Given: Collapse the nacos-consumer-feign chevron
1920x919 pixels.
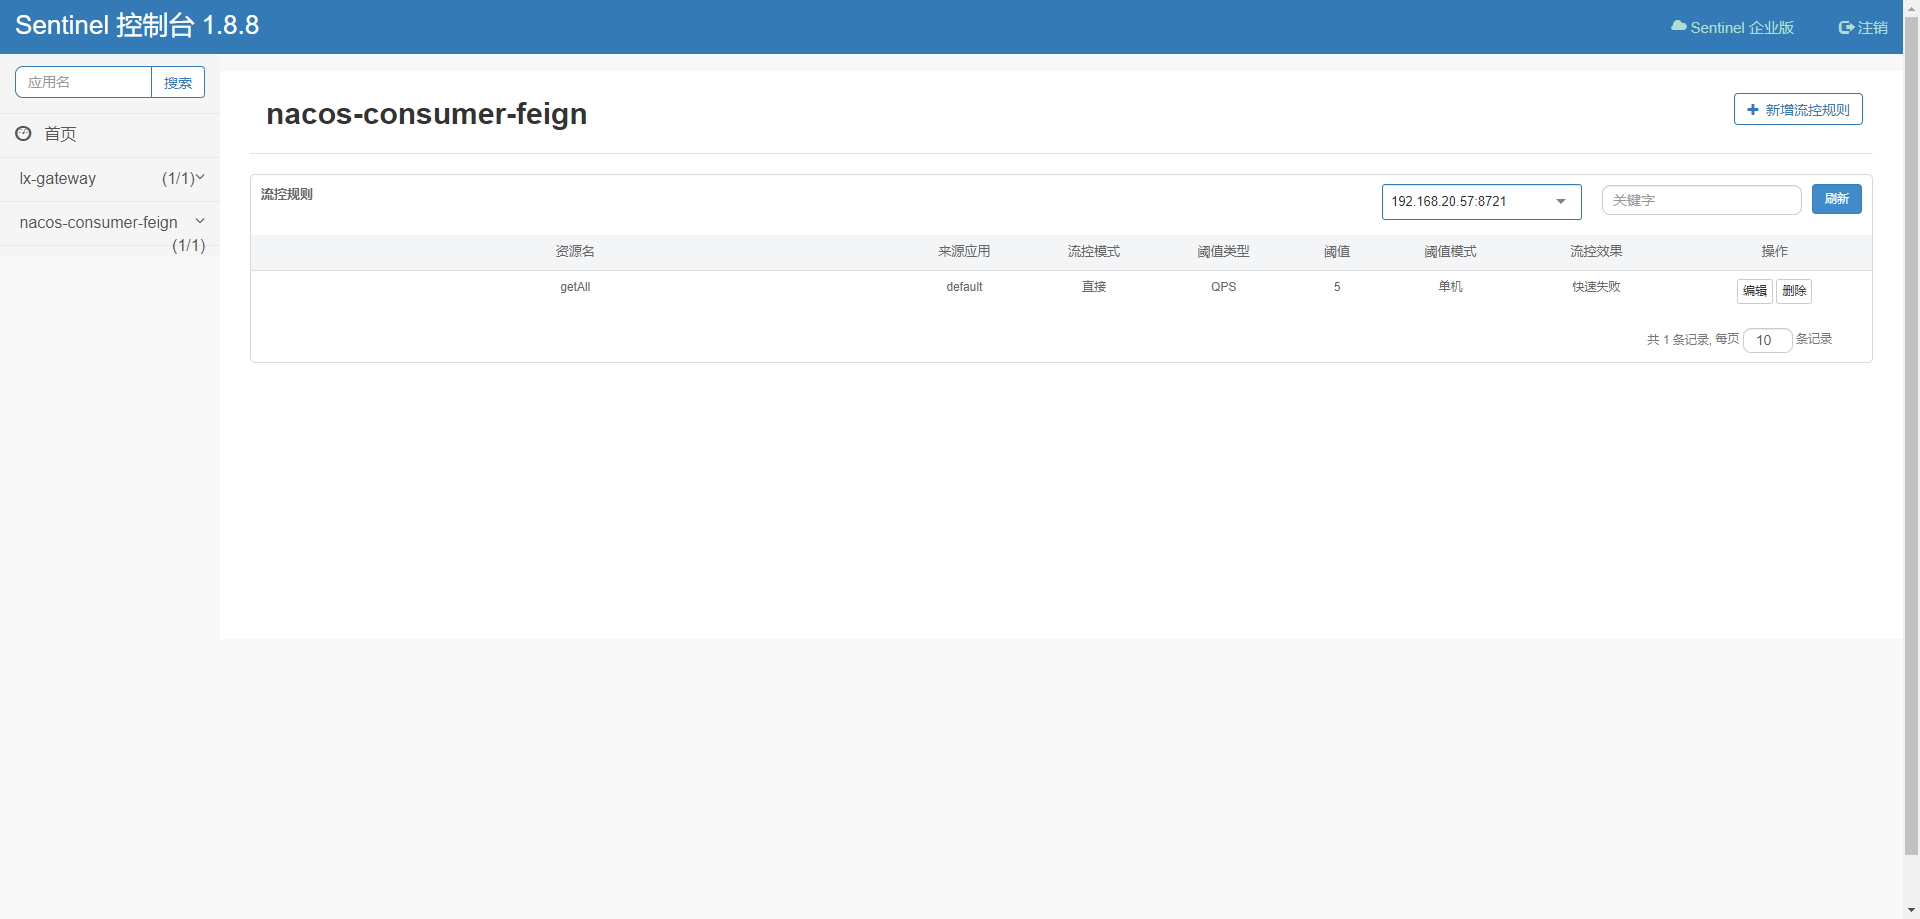Looking at the screenshot, I should [200, 221].
